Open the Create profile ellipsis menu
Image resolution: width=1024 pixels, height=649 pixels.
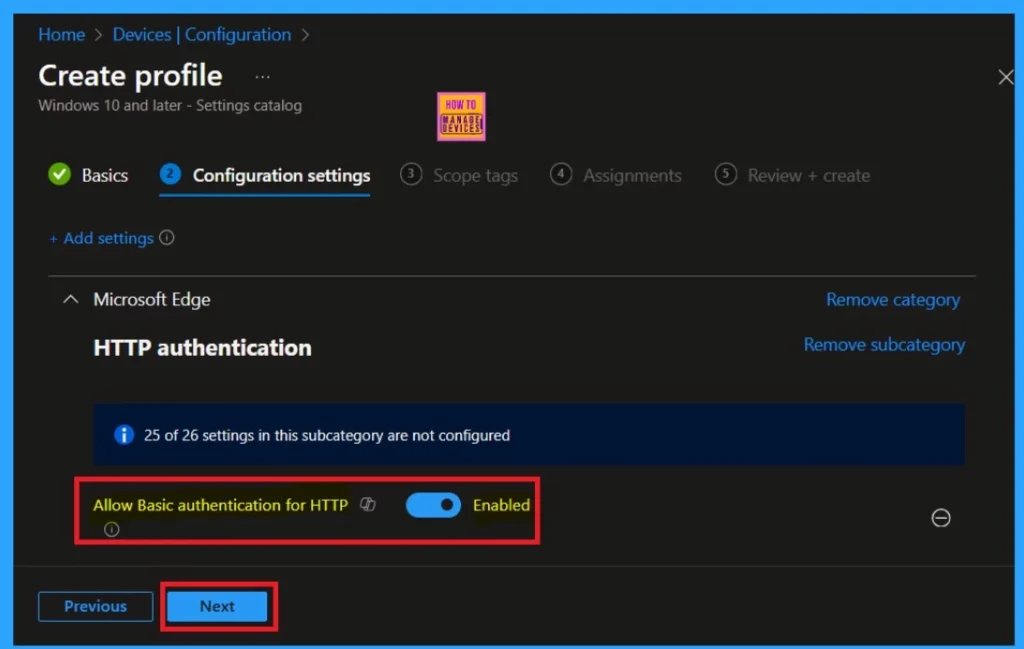[262, 77]
